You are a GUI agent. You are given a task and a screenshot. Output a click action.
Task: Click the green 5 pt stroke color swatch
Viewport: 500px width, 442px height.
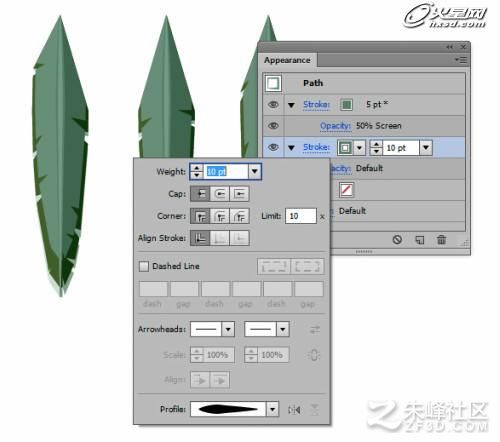point(346,105)
